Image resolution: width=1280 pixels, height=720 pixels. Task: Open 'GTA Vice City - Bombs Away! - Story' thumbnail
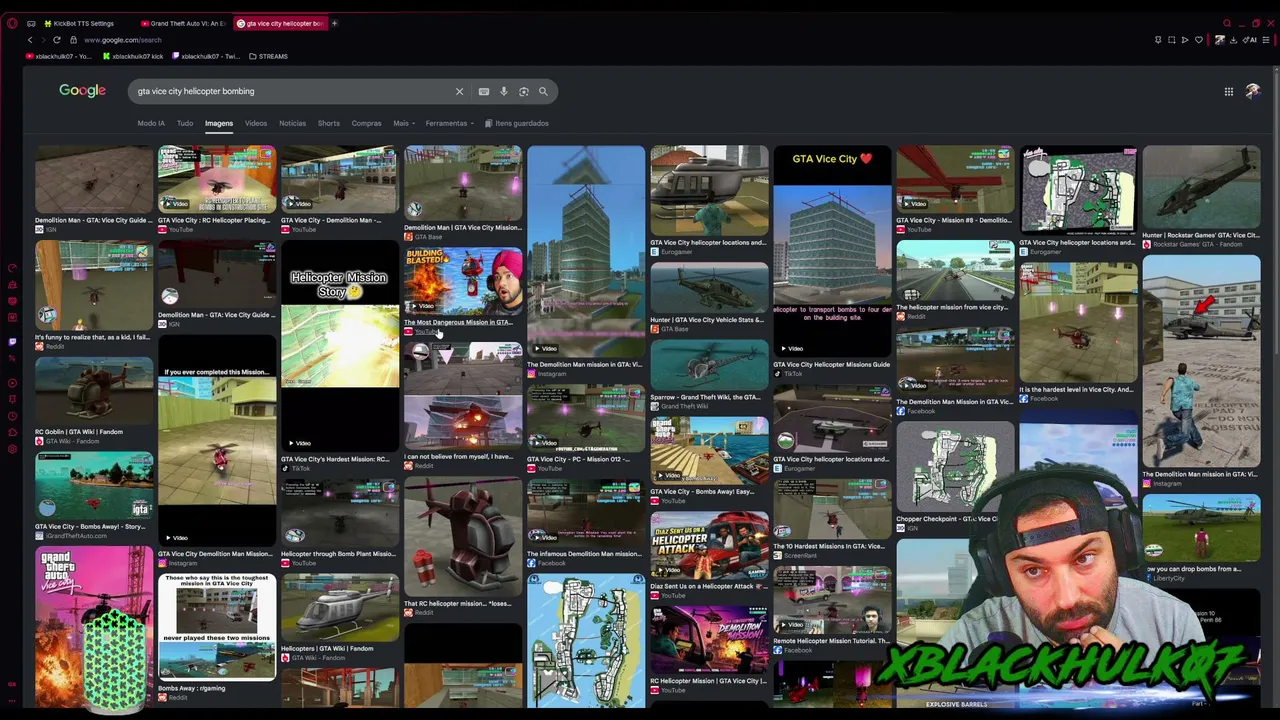click(x=94, y=485)
